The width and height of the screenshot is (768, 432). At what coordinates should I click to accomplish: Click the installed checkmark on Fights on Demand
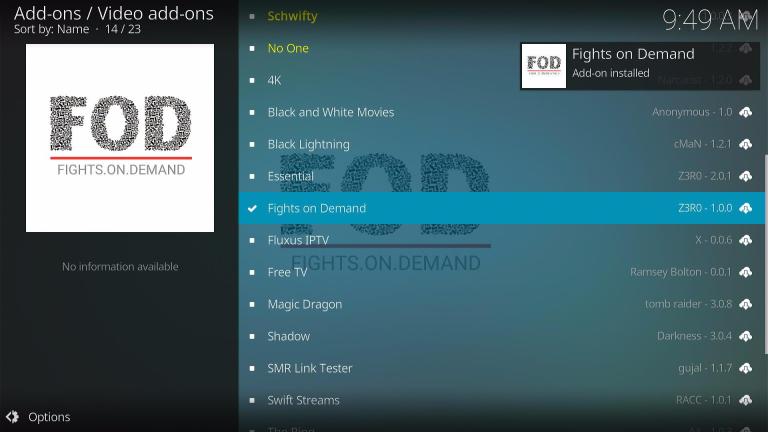tap(252, 208)
